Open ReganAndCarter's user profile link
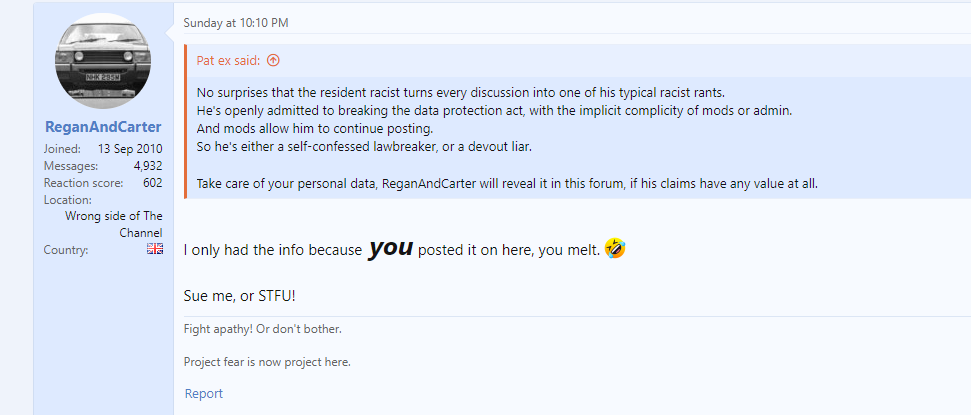Image resolution: width=971 pixels, height=415 pixels. tap(103, 127)
